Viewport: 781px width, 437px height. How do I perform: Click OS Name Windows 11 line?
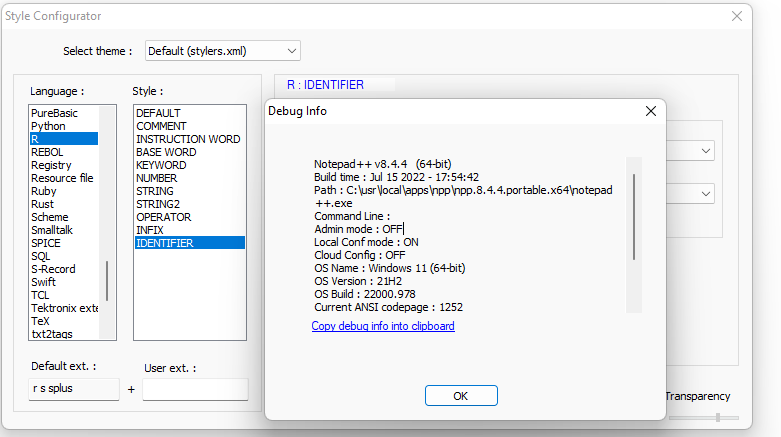click(x=390, y=268)
